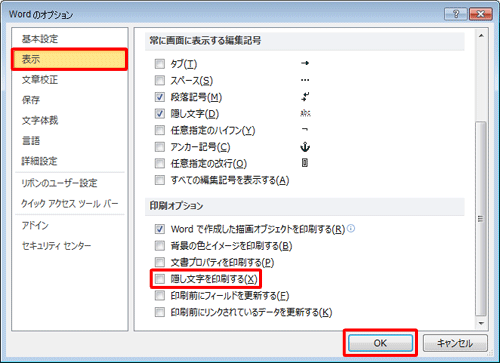Image resolution: width=500 pixels, height=363 pixels.
Task: Check 文書プロパティを印刷する(P)
Action: click(x=160, y=262)
